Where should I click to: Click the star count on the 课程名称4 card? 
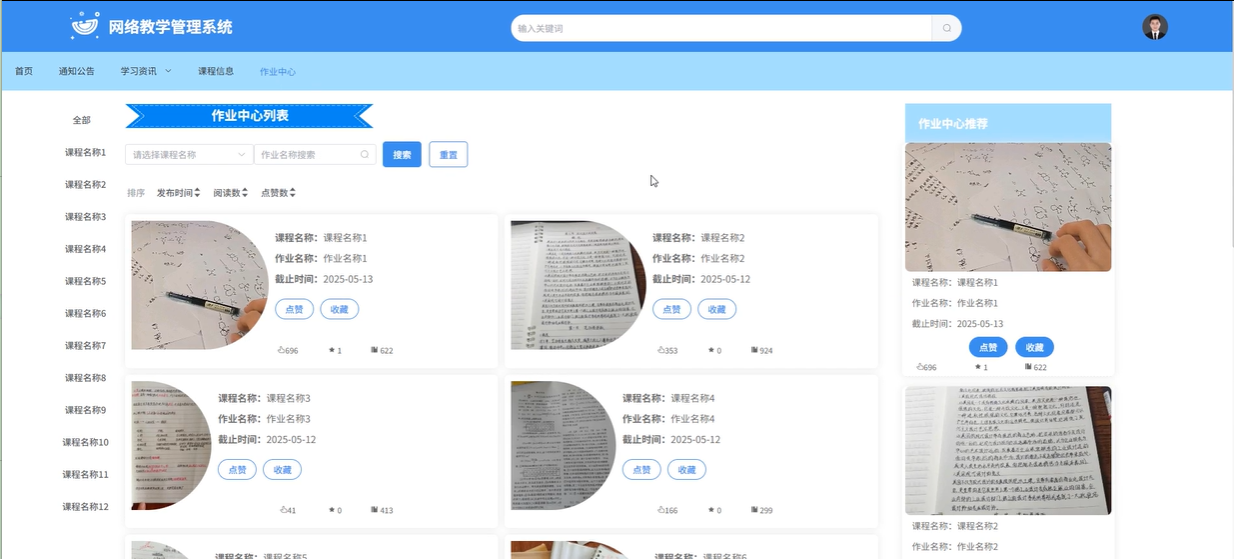[715, 510]
